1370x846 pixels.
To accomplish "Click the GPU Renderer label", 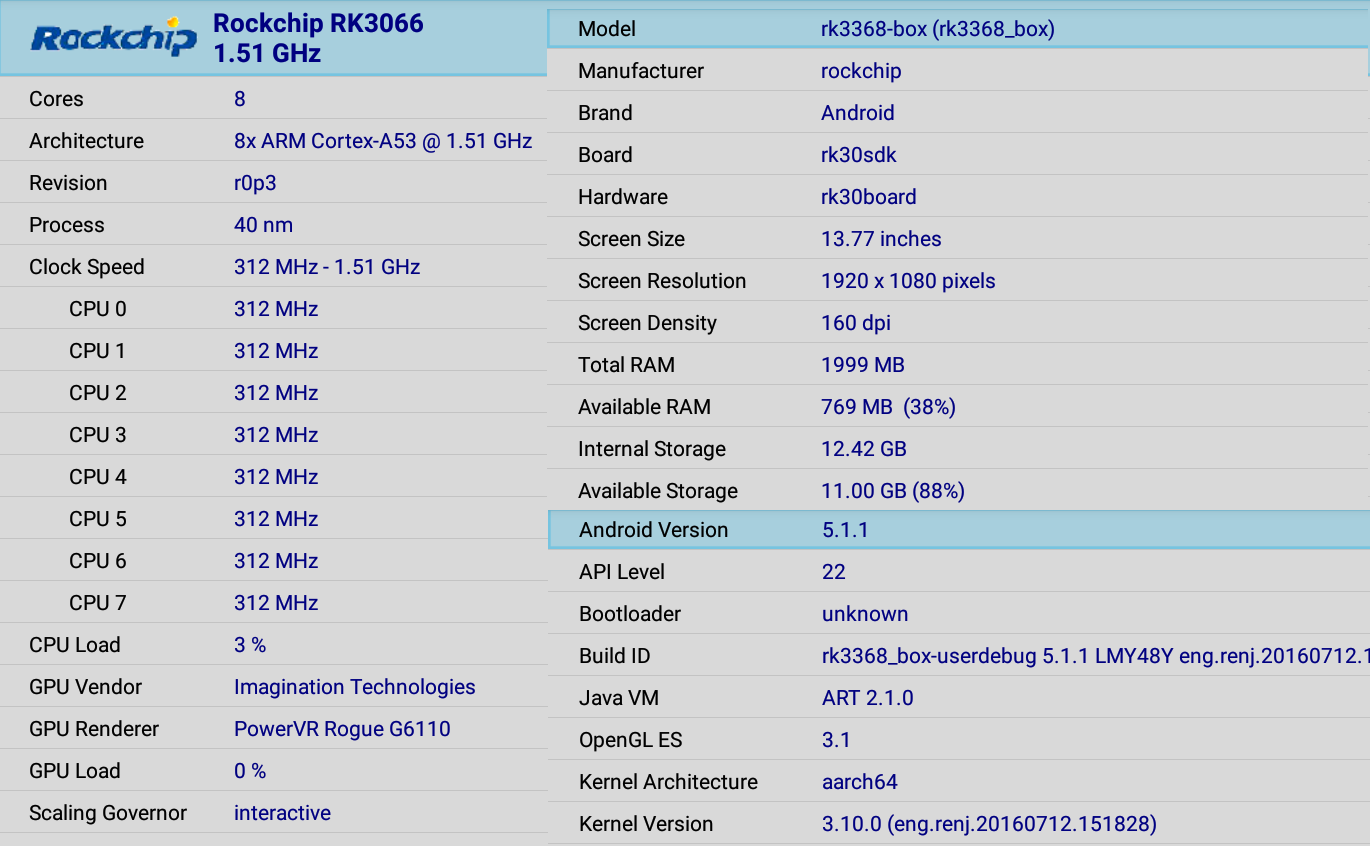I will click(94, 729).
